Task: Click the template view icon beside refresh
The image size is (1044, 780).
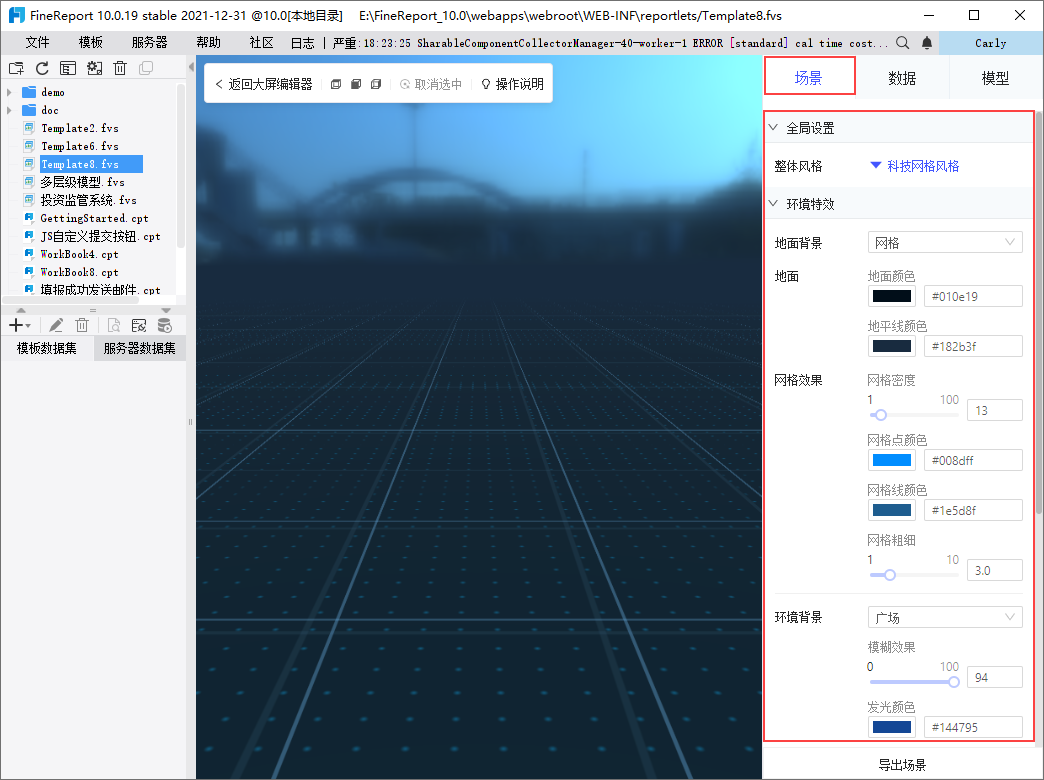Action: coord(68,68)
